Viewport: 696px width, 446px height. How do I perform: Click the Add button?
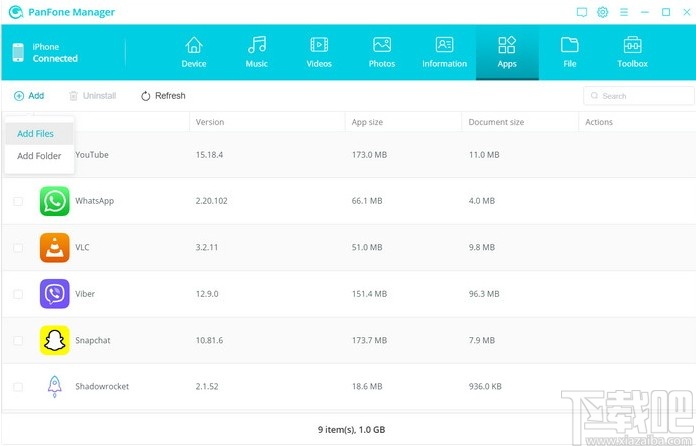point(29,95)
